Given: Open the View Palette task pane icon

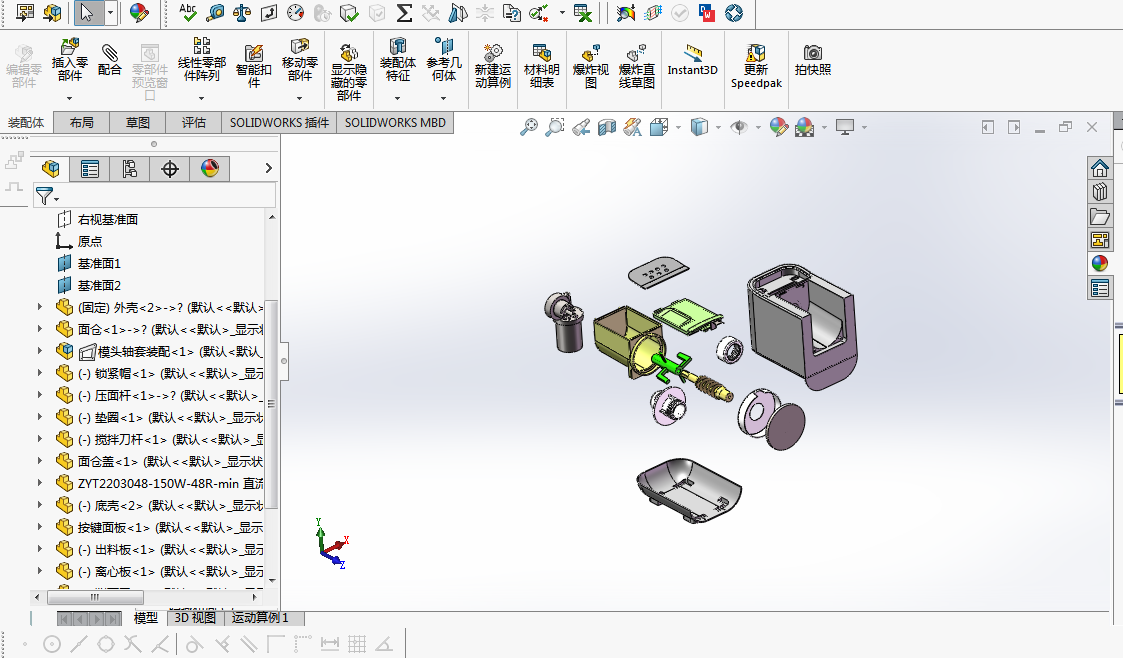Looking at the screenshot, I should (1100, 240).
